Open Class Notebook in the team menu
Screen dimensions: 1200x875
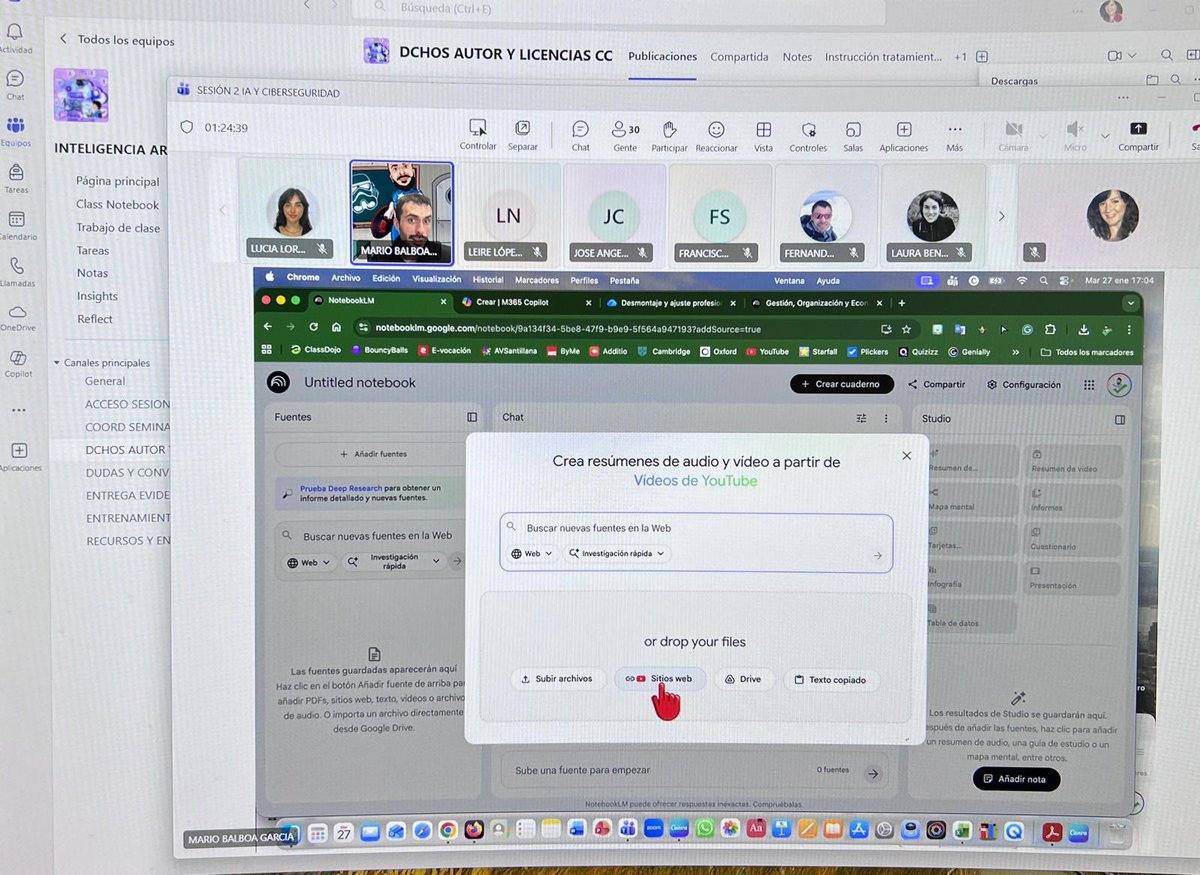coord(117,204)
